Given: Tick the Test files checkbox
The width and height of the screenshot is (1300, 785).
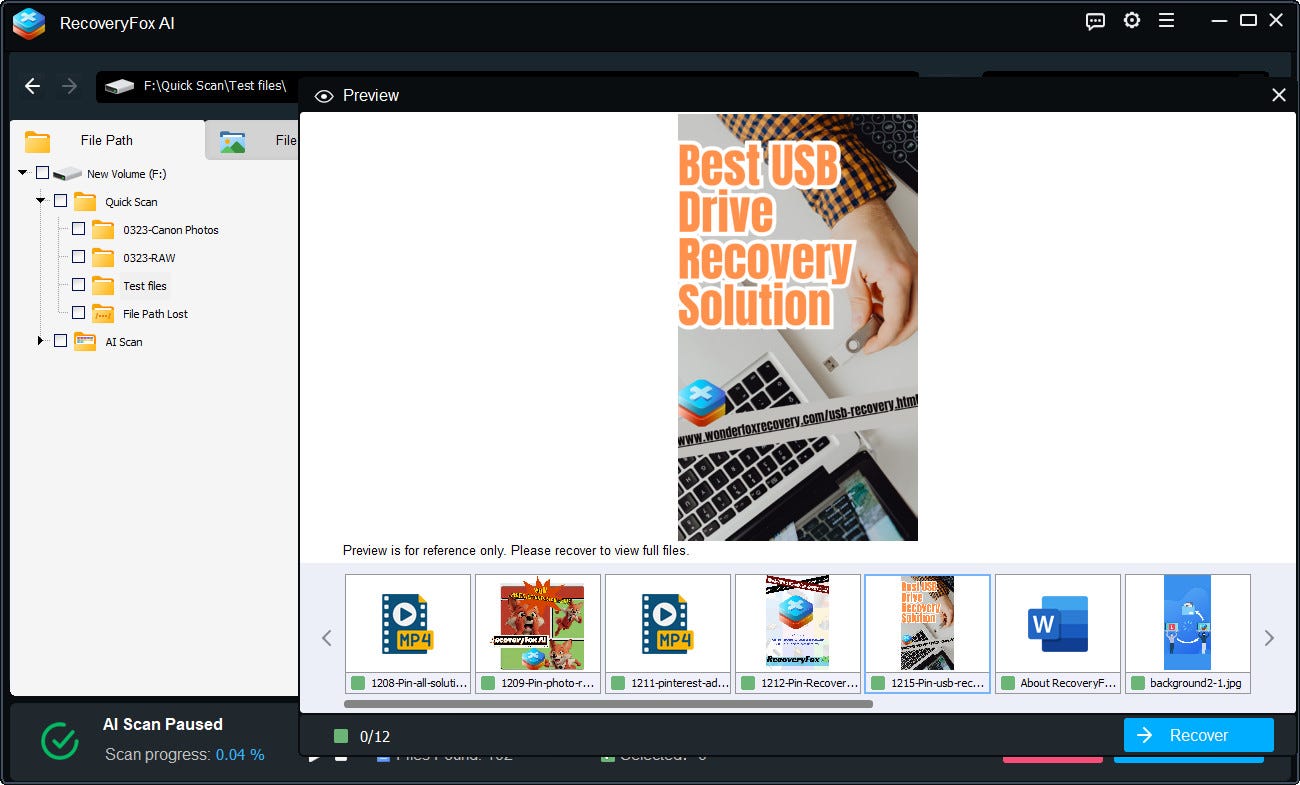Looking at the screenshot, I should pos(78,285).
